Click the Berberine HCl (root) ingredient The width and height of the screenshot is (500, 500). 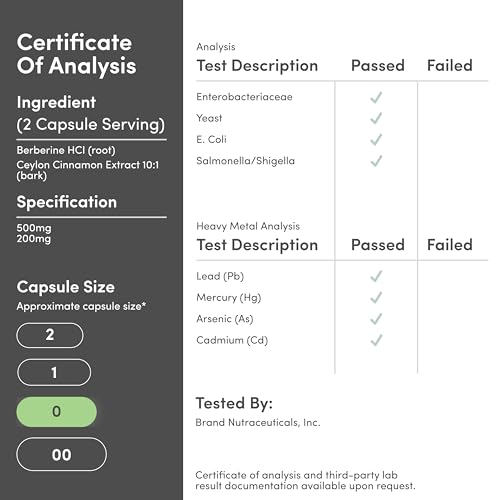point(66,150)
